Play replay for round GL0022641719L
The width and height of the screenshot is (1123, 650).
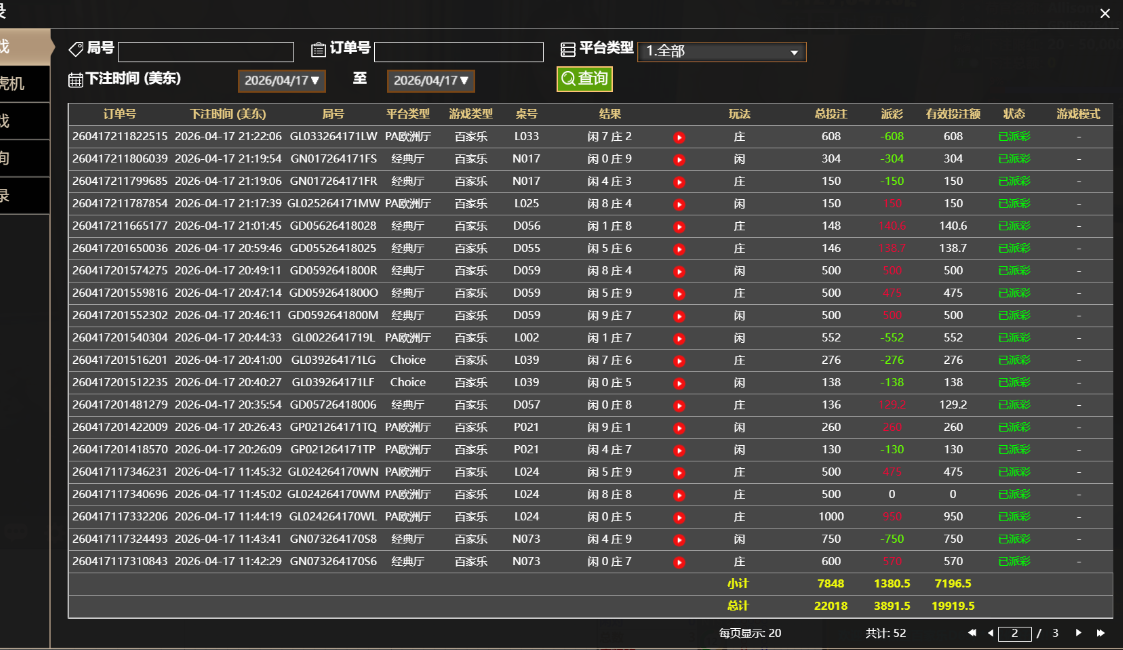679,338
